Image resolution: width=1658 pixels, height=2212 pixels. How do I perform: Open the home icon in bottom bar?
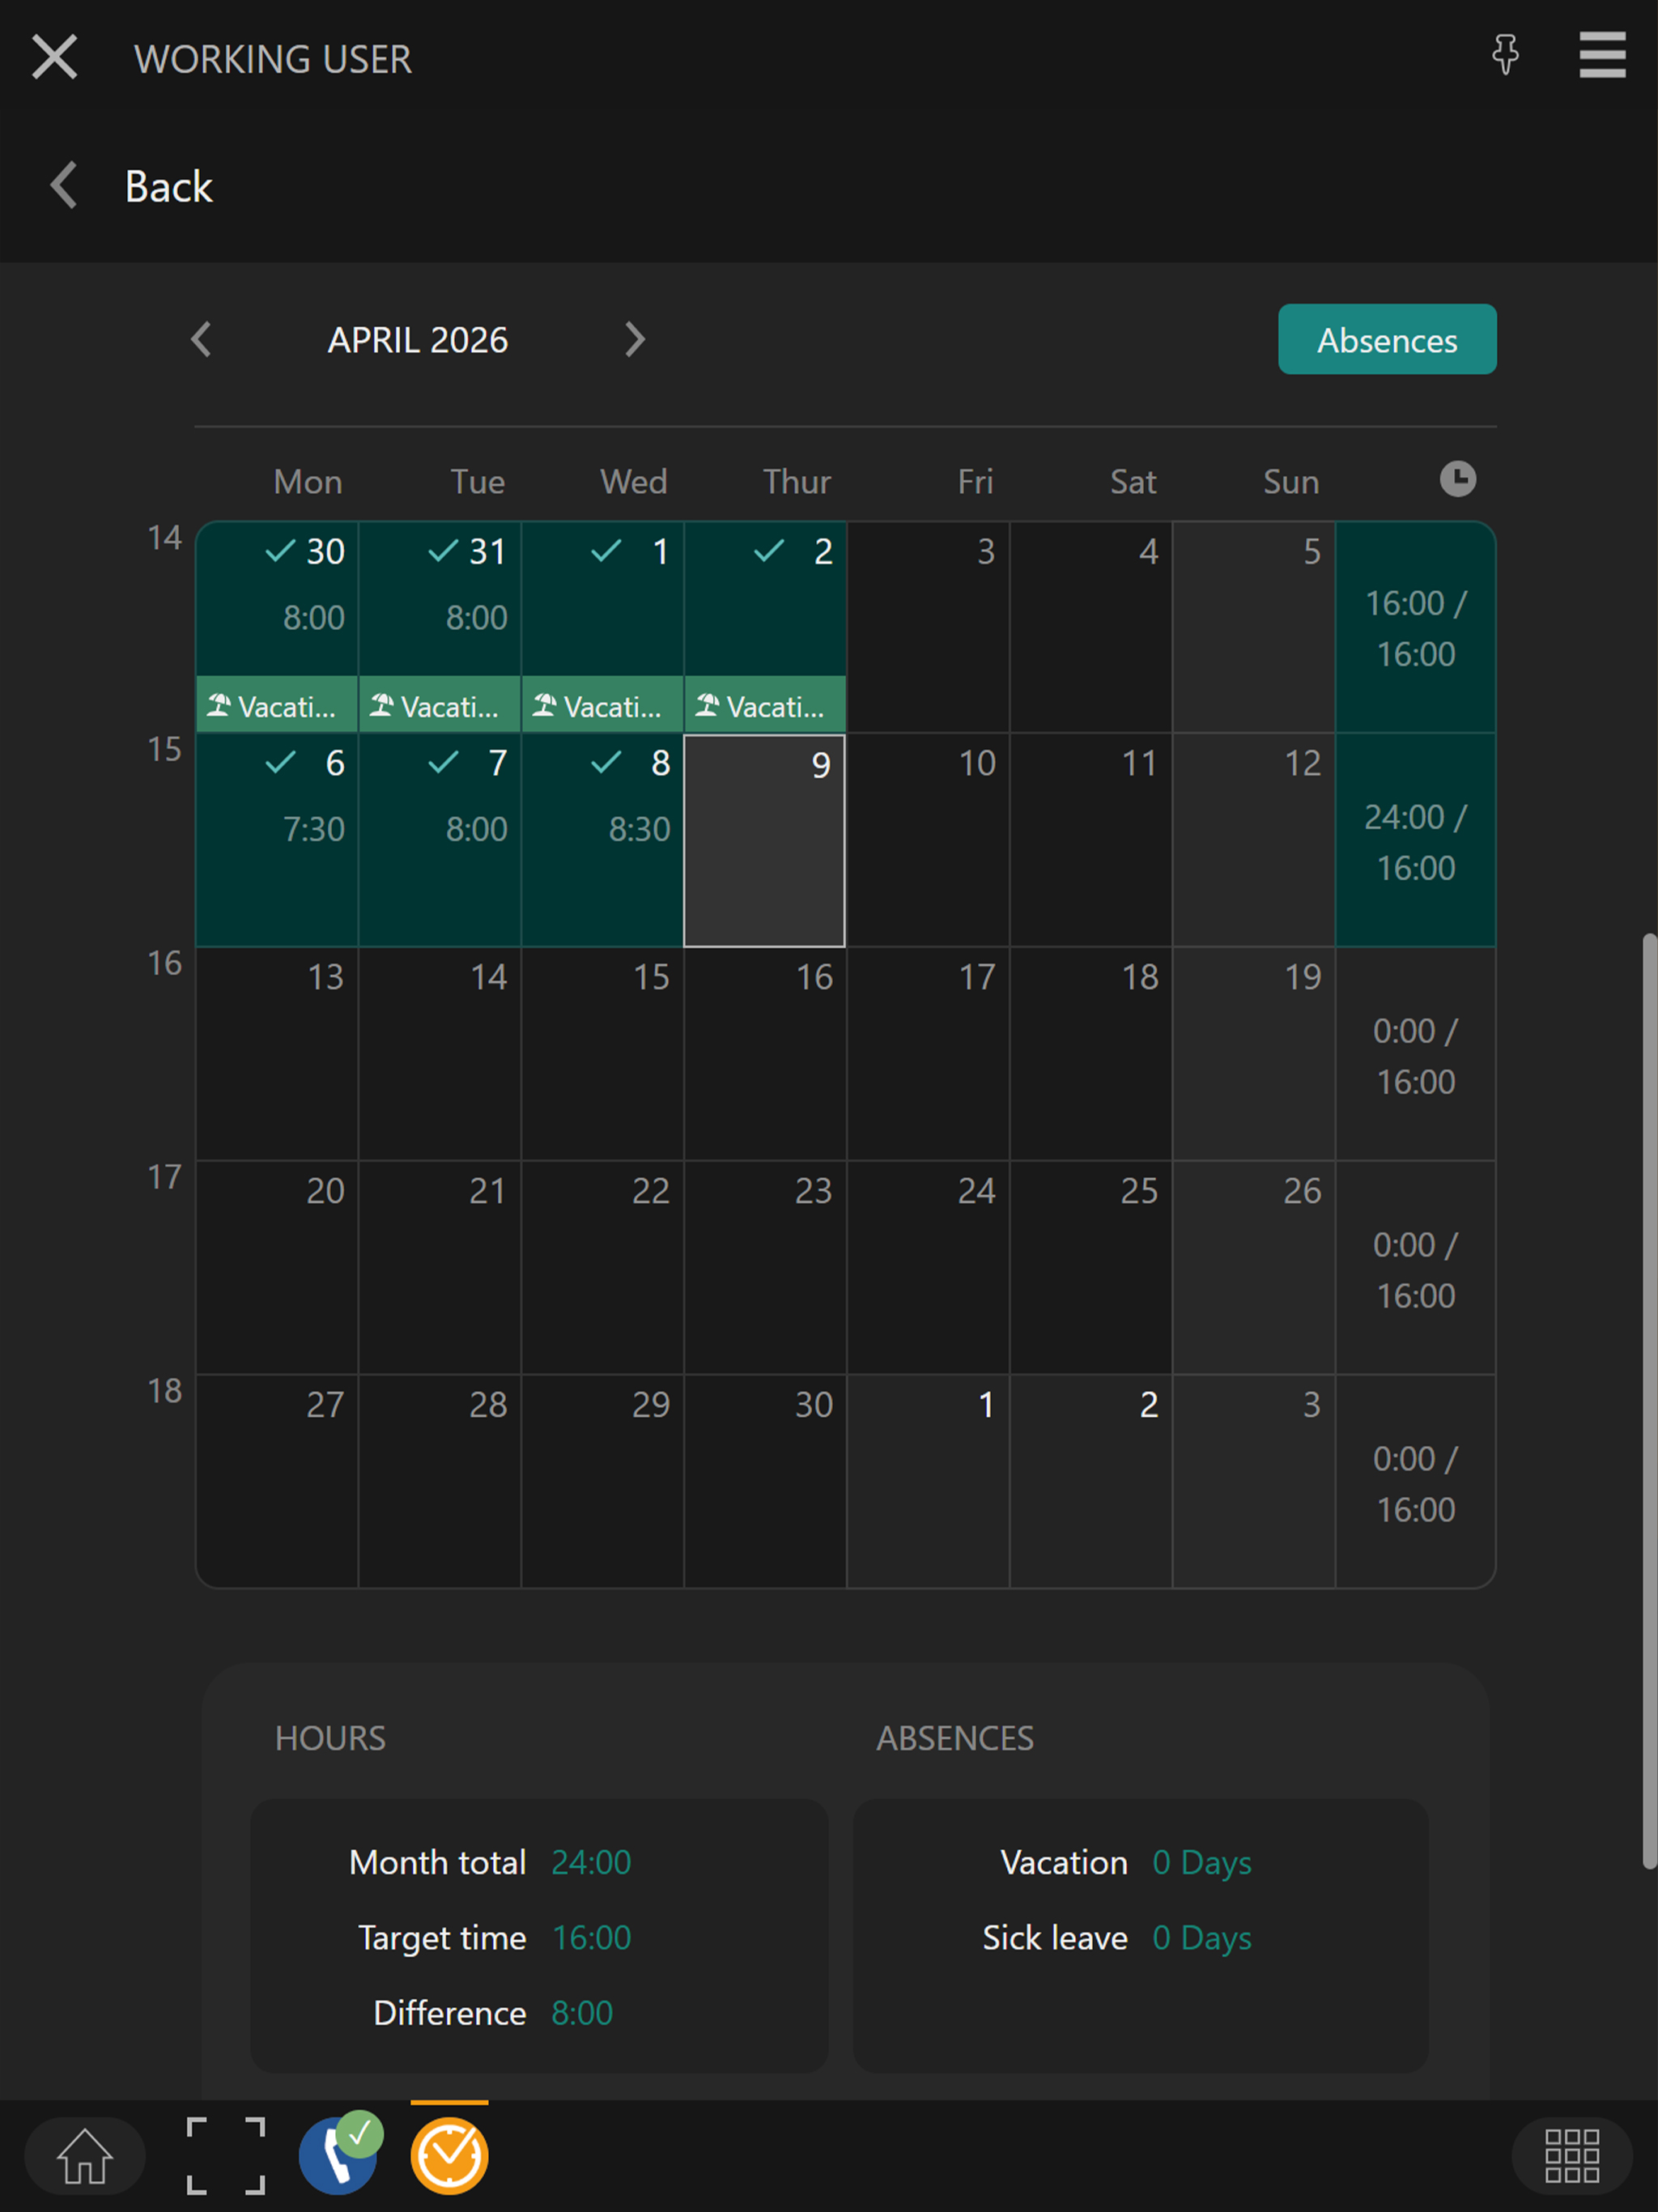tap(85, 2156)
